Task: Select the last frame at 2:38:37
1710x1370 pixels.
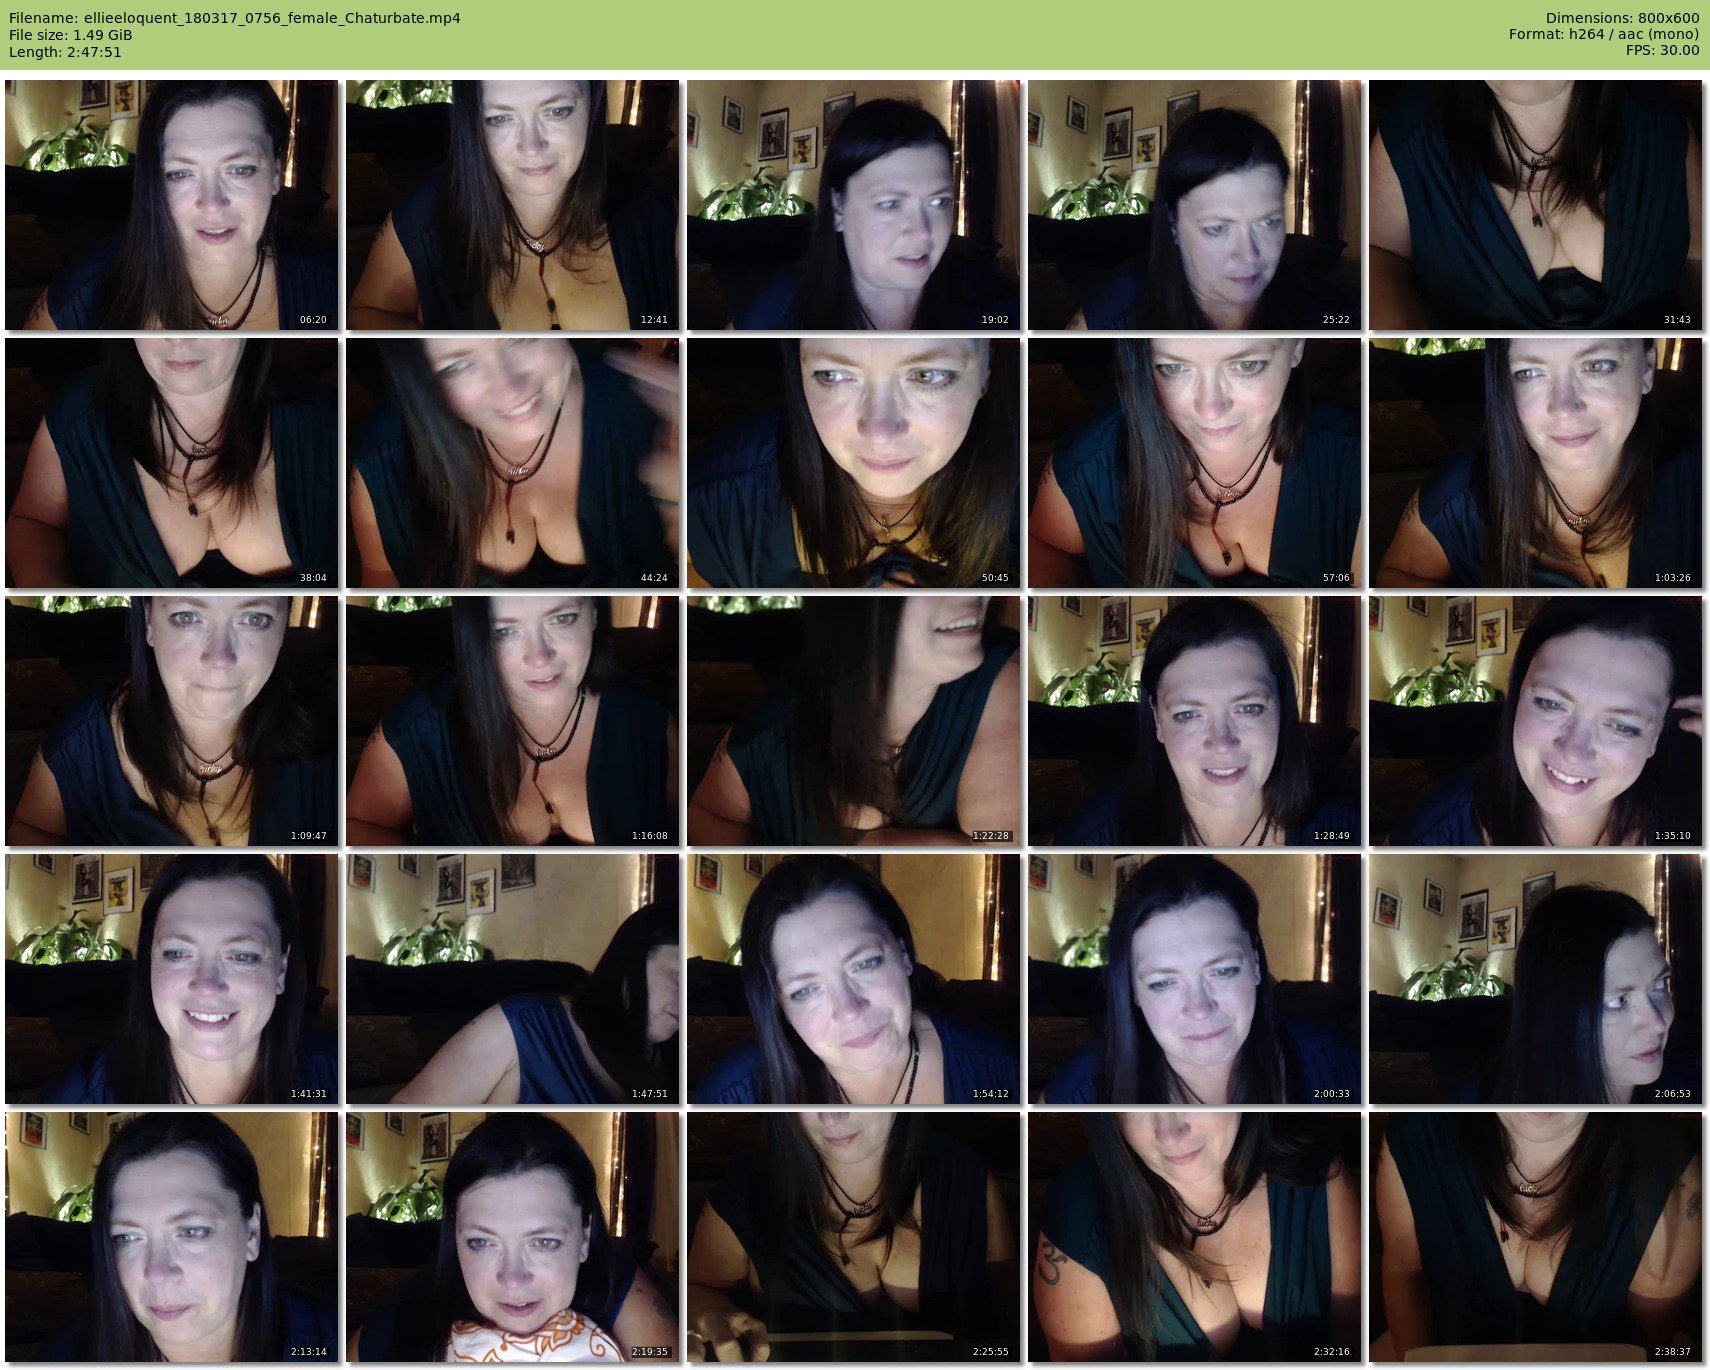Action: 1535,1237
